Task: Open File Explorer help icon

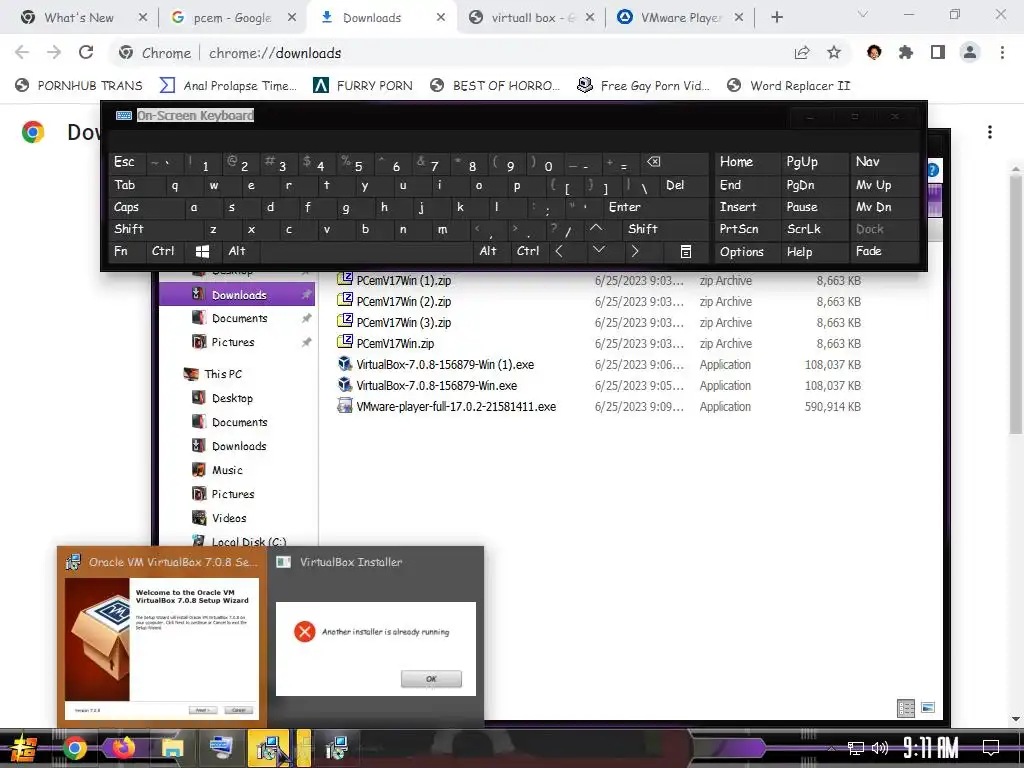Action: coord(933,170)
